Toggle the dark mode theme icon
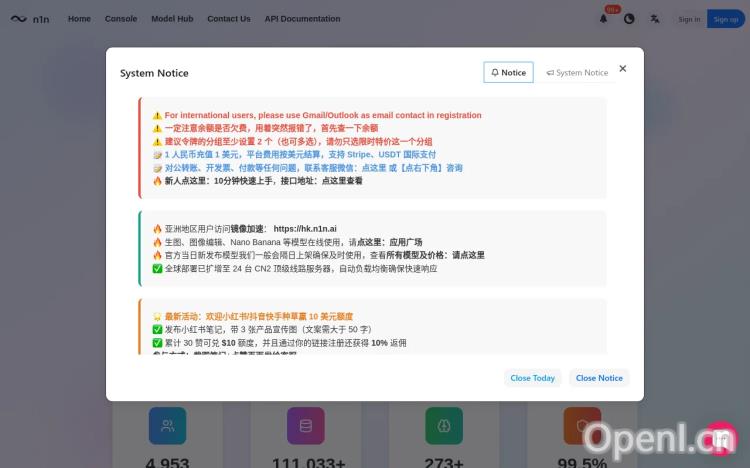This screenshot has width=750, height=468. click(x=629, y=19)
